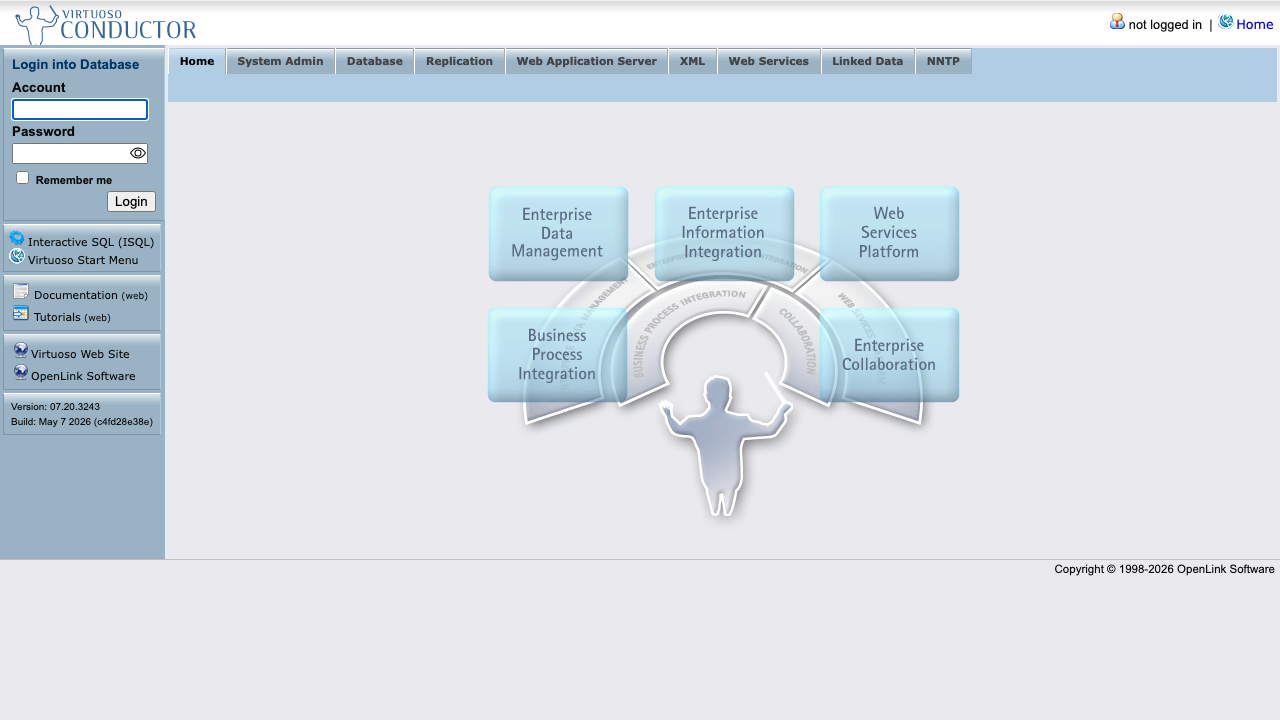
Task: Click the Enterprise Information Integration box
Action: point(724,233)
